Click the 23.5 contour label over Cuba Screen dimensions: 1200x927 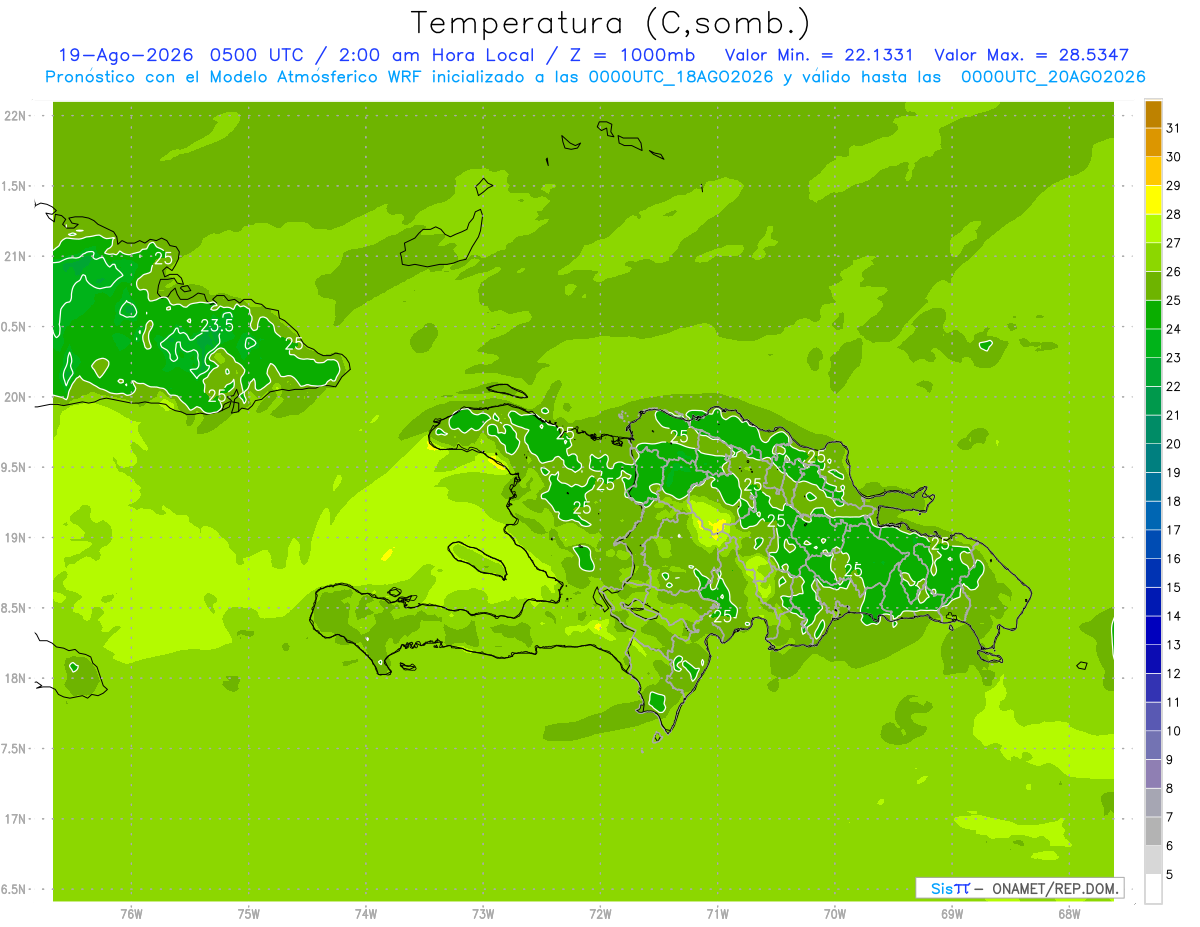pos(217,326)
